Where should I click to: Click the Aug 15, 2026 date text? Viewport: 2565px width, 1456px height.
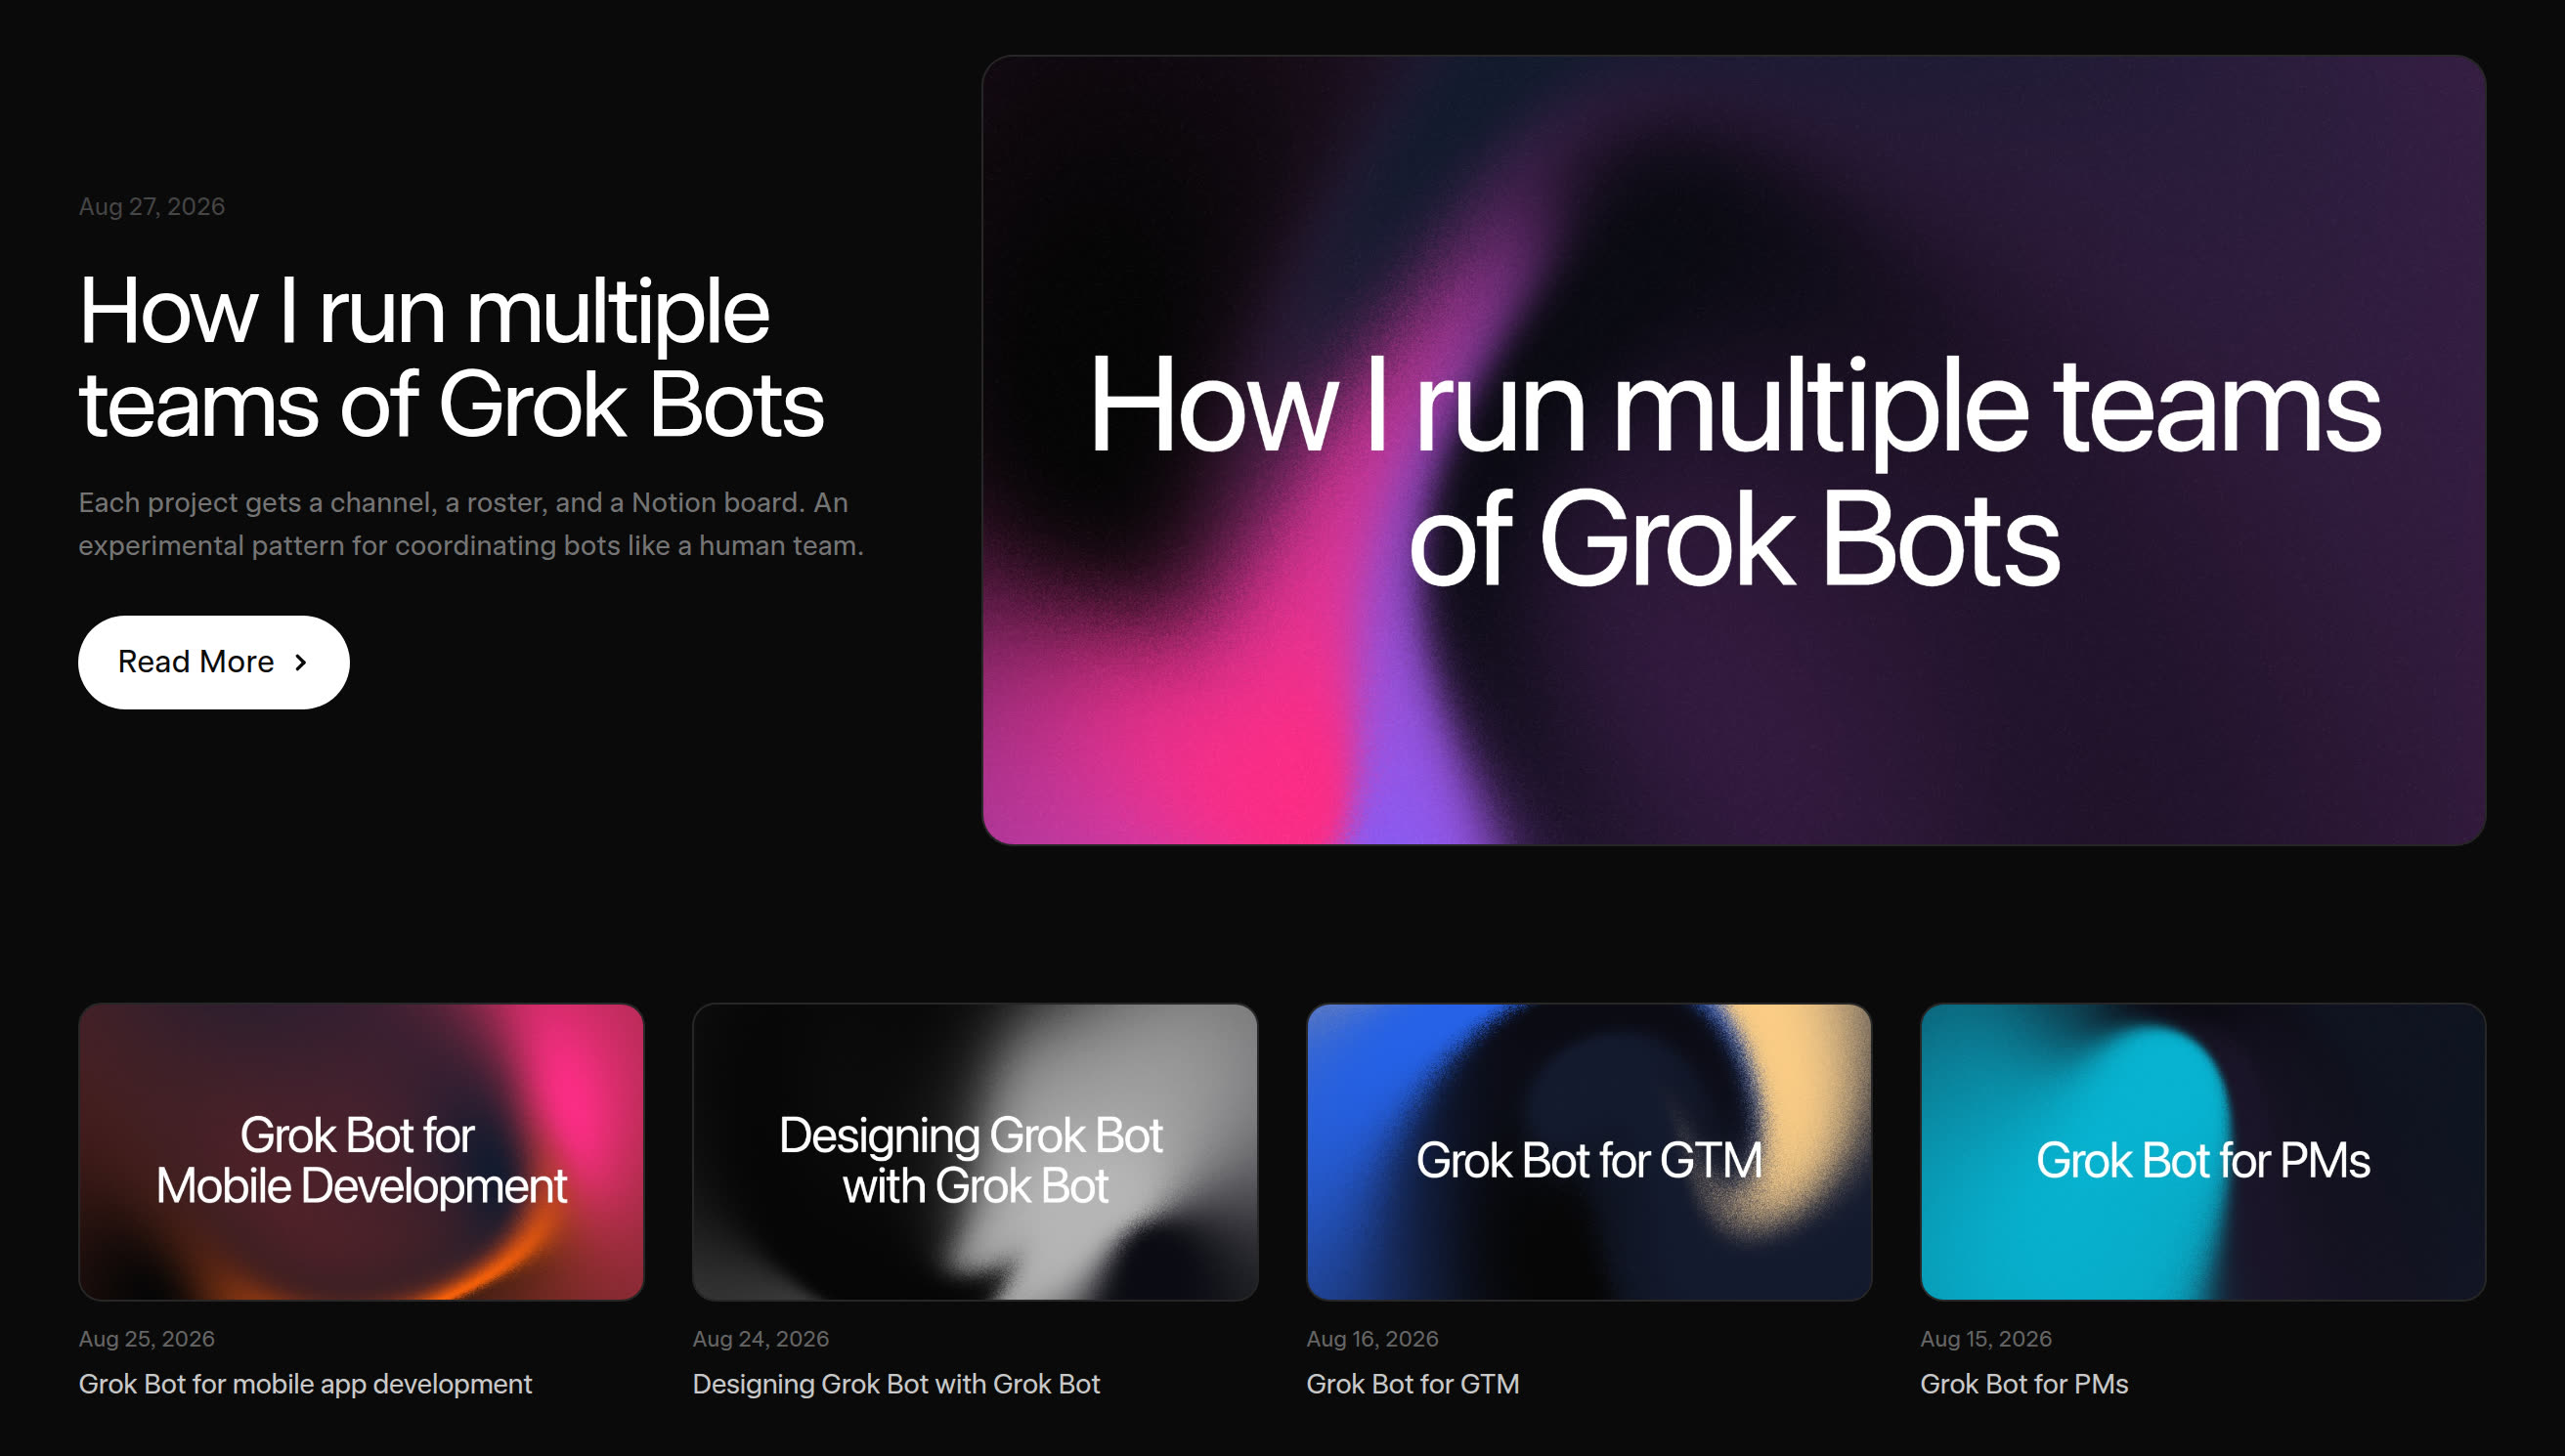point(1986,1339)
